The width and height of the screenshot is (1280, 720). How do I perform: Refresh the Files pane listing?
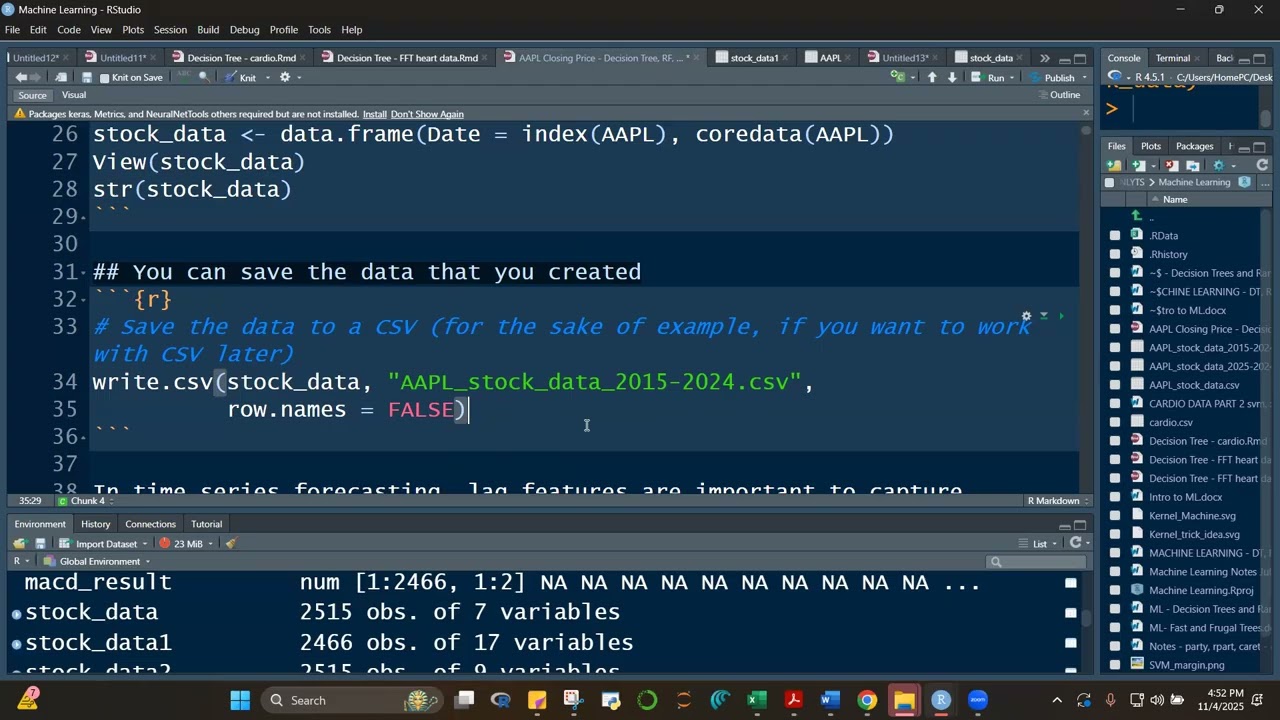point(1262,165)
